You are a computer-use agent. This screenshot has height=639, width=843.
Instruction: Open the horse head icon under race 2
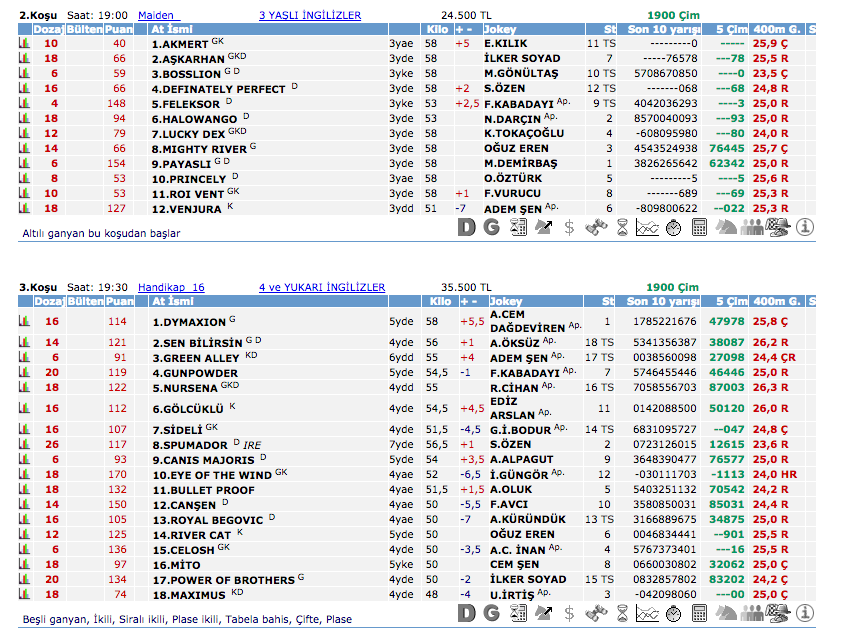tap(726, 227)
